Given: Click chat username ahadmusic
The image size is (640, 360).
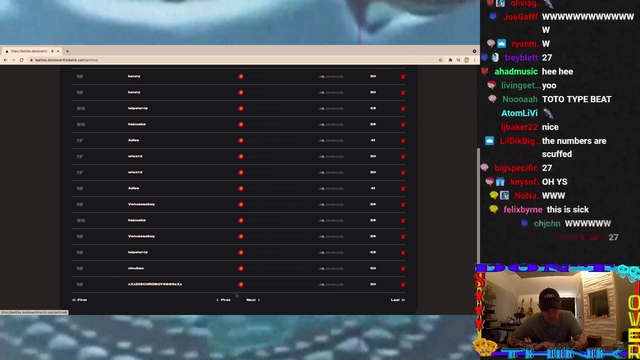Looking at the screenshot, I should [x=516, y=71].
